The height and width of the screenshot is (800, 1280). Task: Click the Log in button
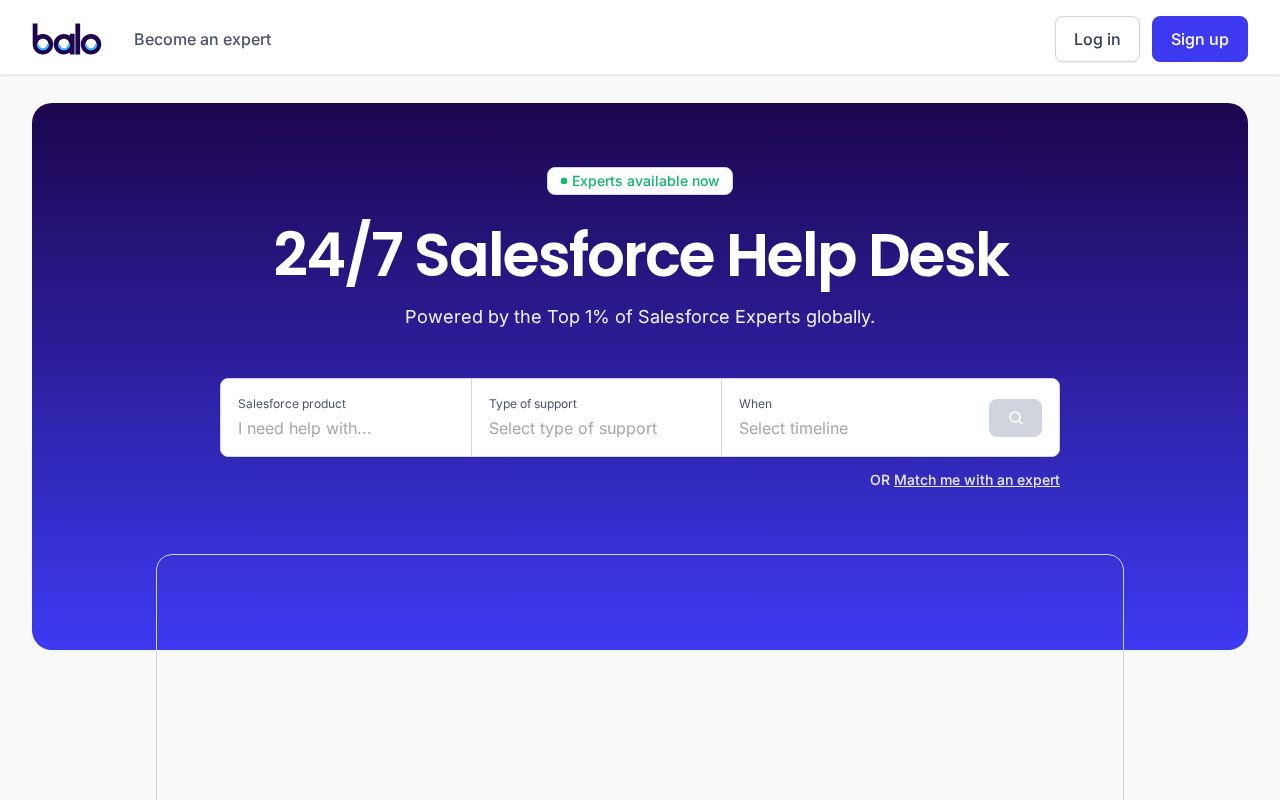pos(1097,39)
